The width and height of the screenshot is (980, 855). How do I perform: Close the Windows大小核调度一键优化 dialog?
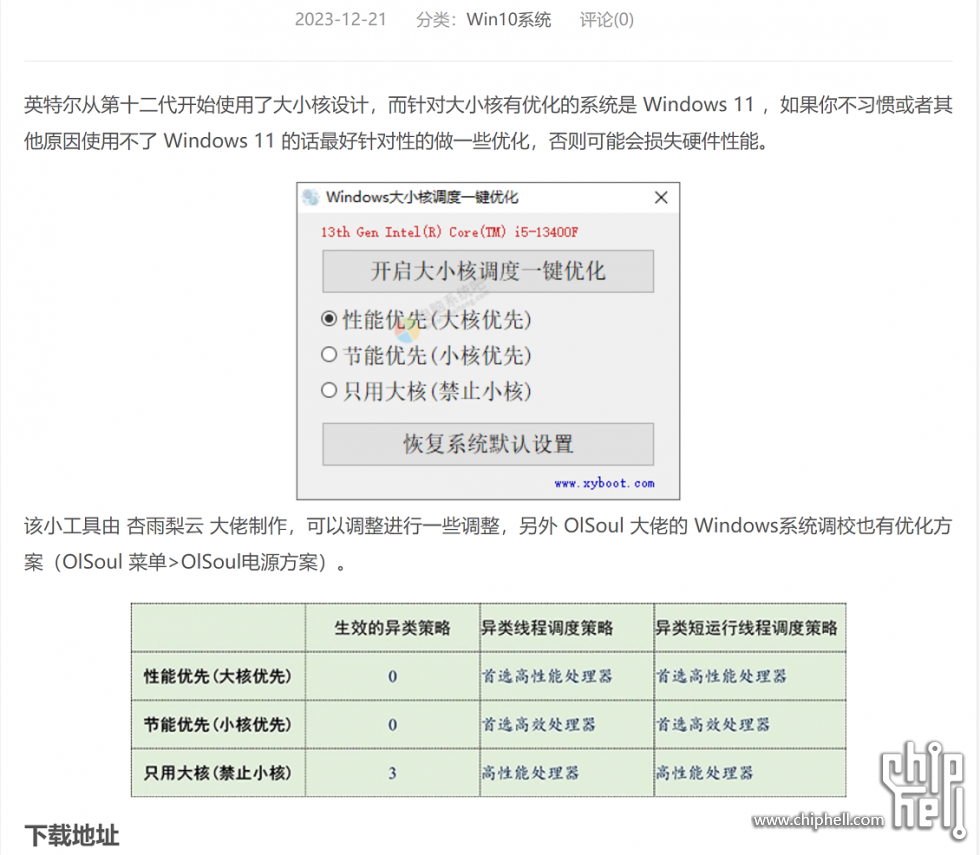(661, 198)
